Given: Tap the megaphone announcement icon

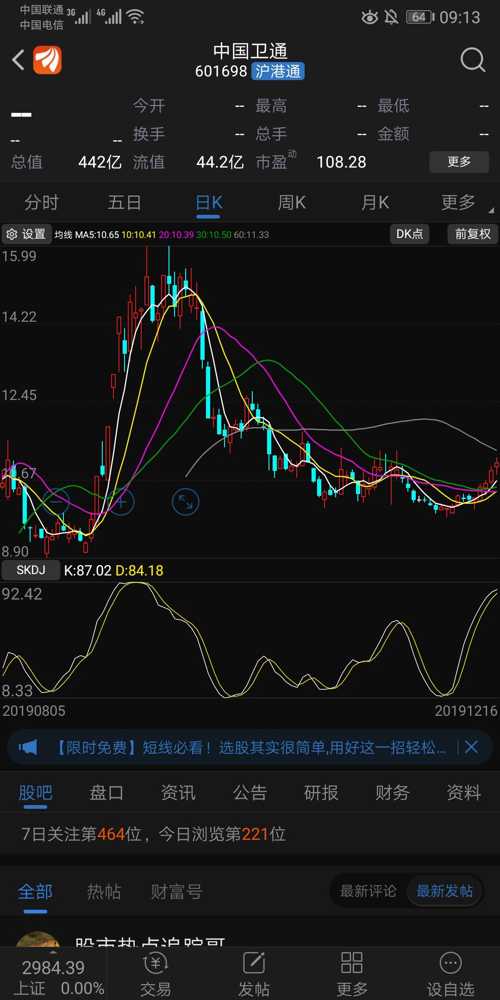Looking at the screenshot, I should [x=28, y=747].
